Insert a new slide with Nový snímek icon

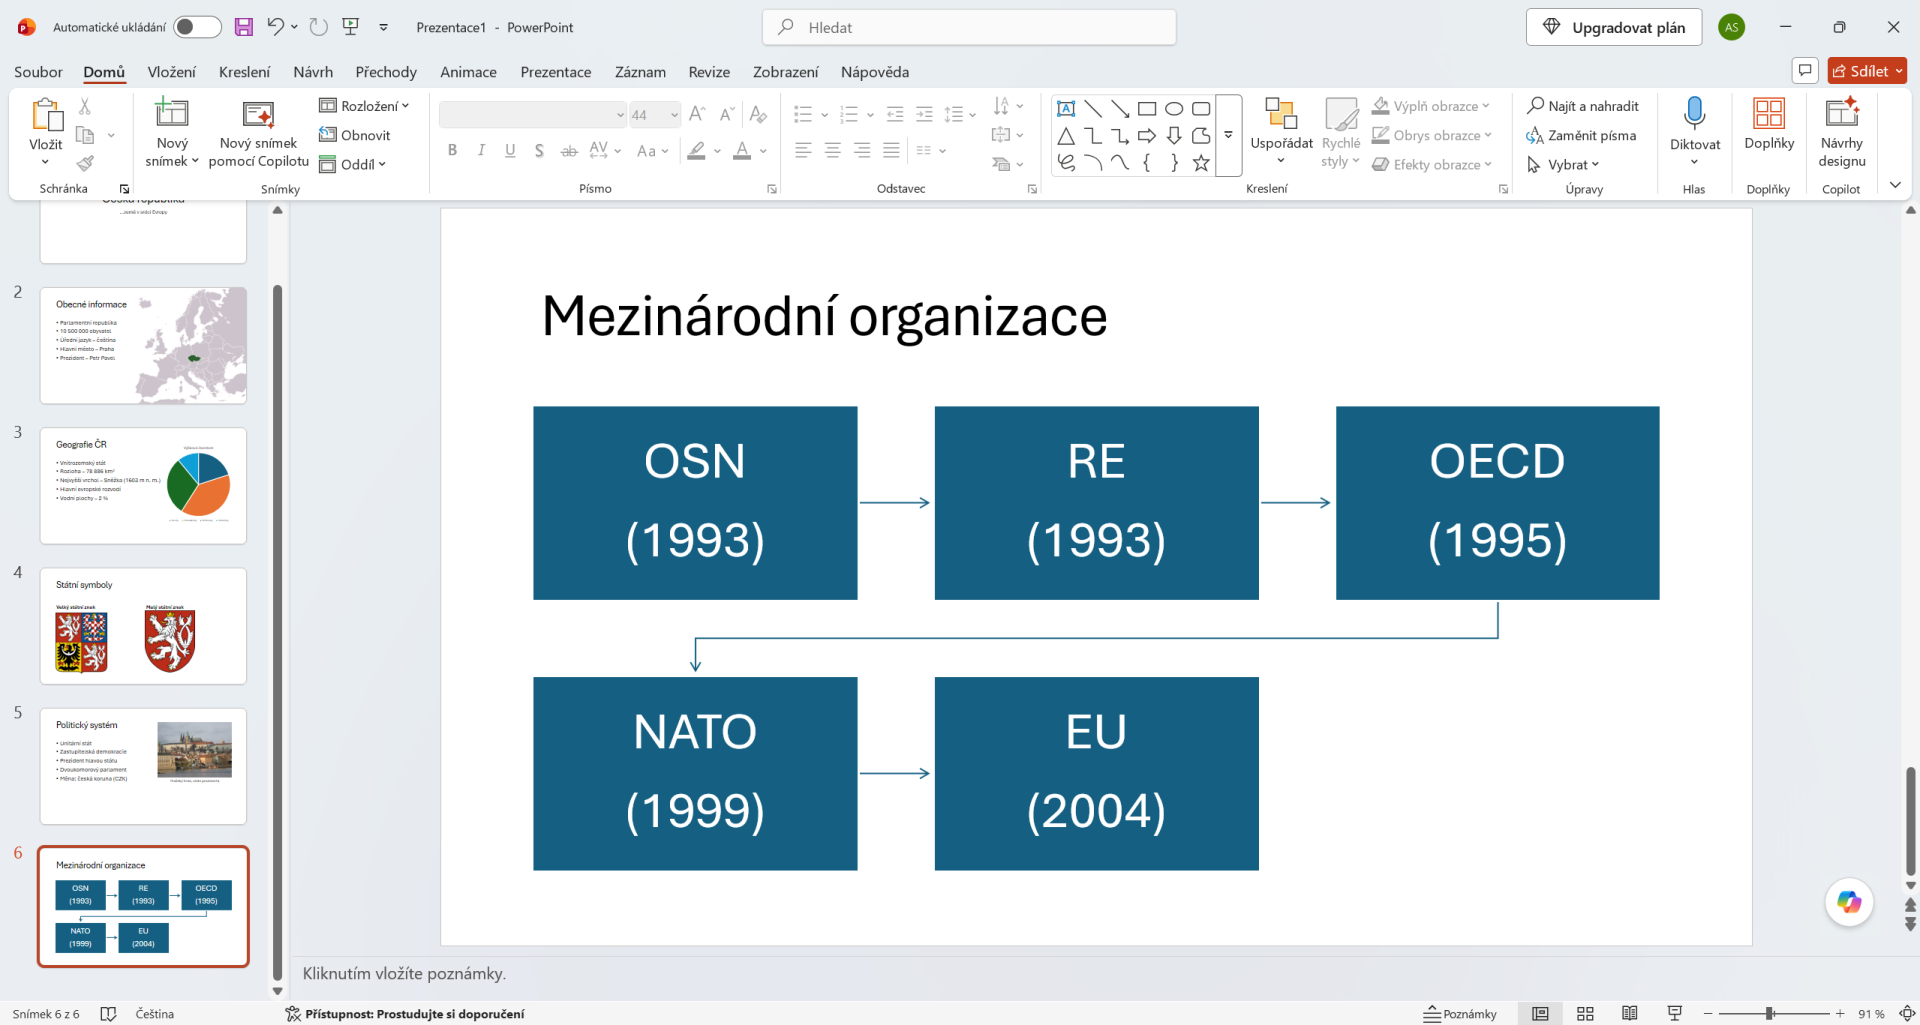[171, 112]
